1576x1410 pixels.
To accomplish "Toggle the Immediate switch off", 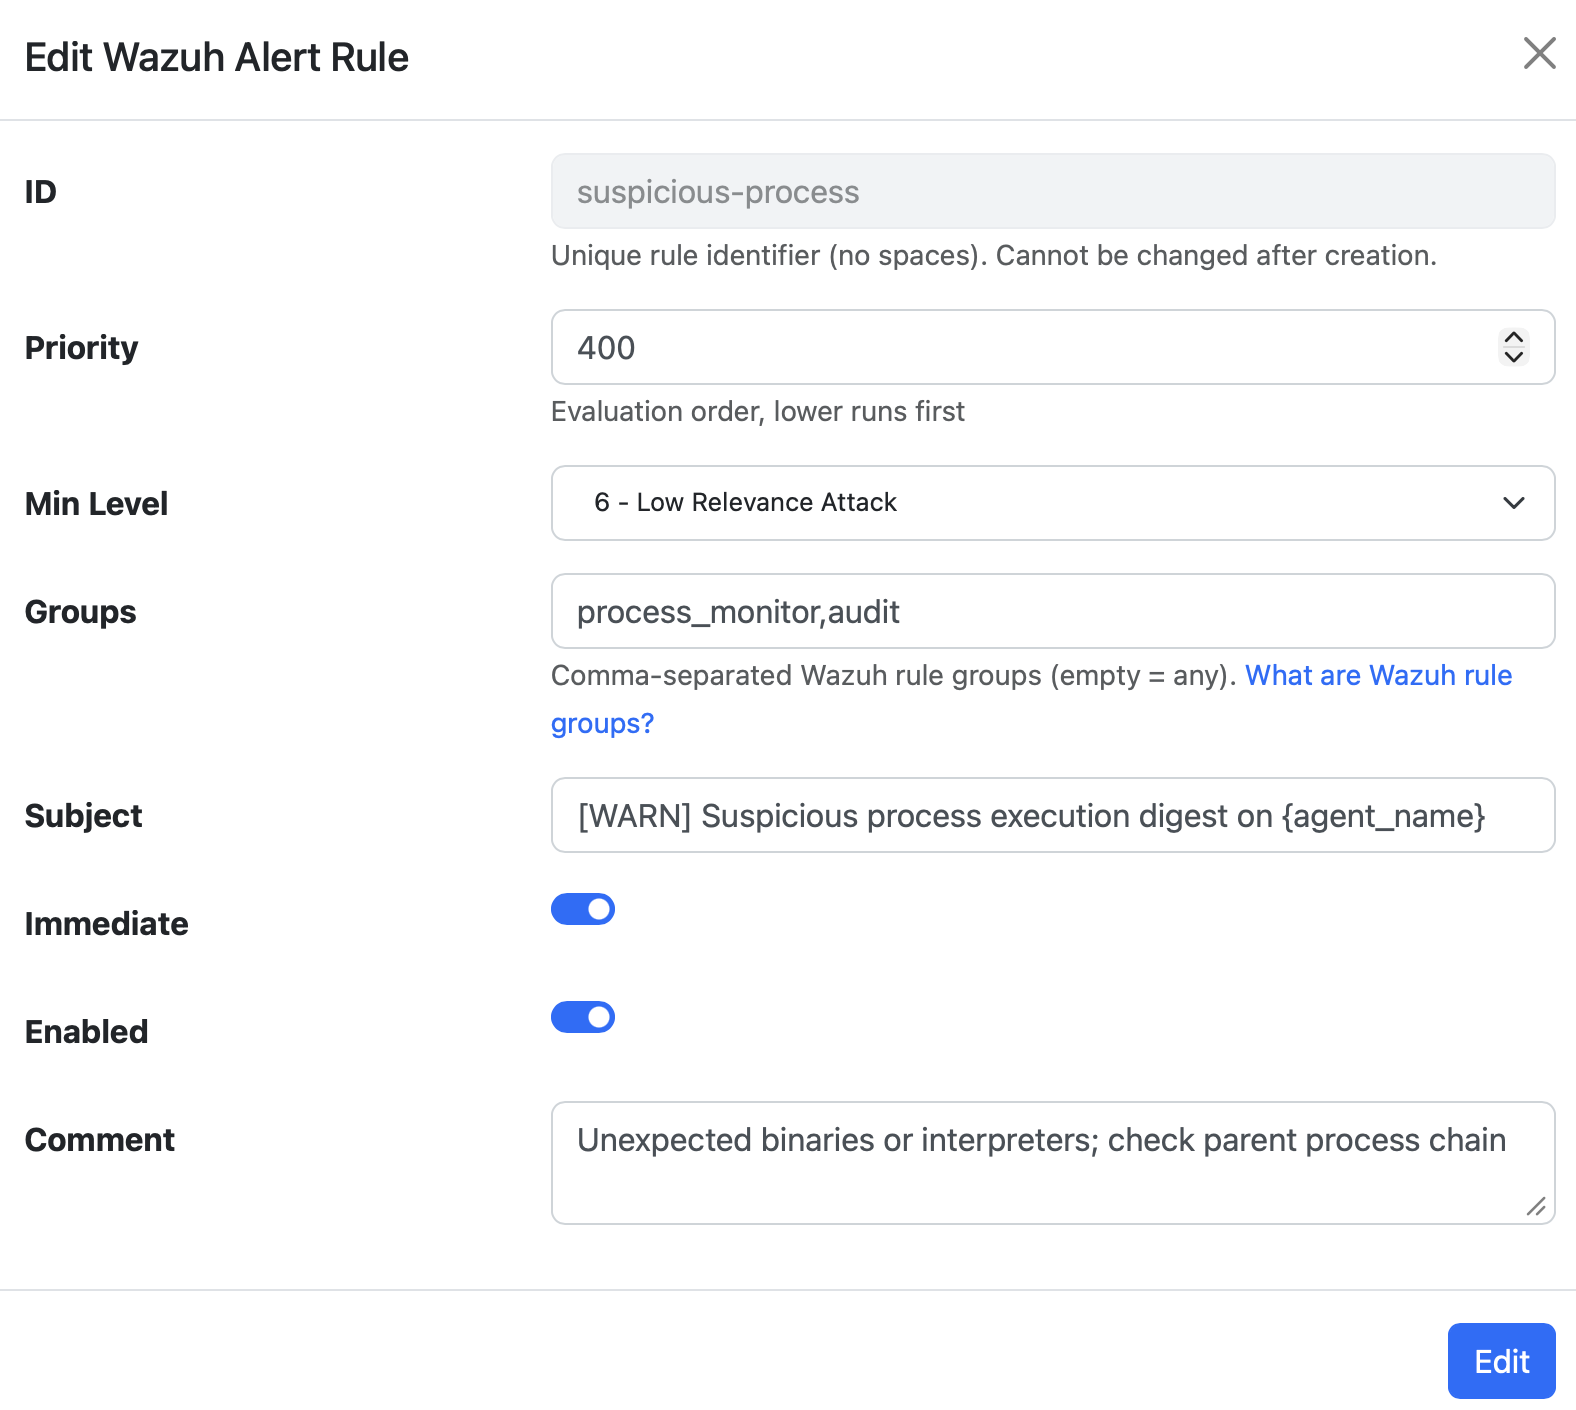I will point(583,909).
